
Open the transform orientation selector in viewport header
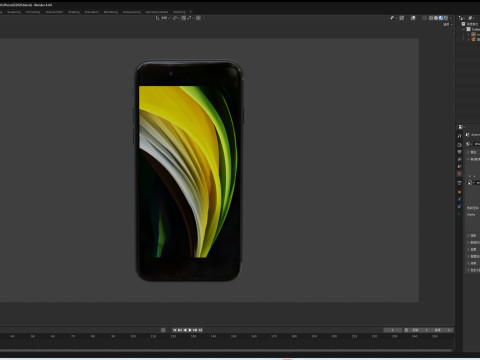[162, 18]
